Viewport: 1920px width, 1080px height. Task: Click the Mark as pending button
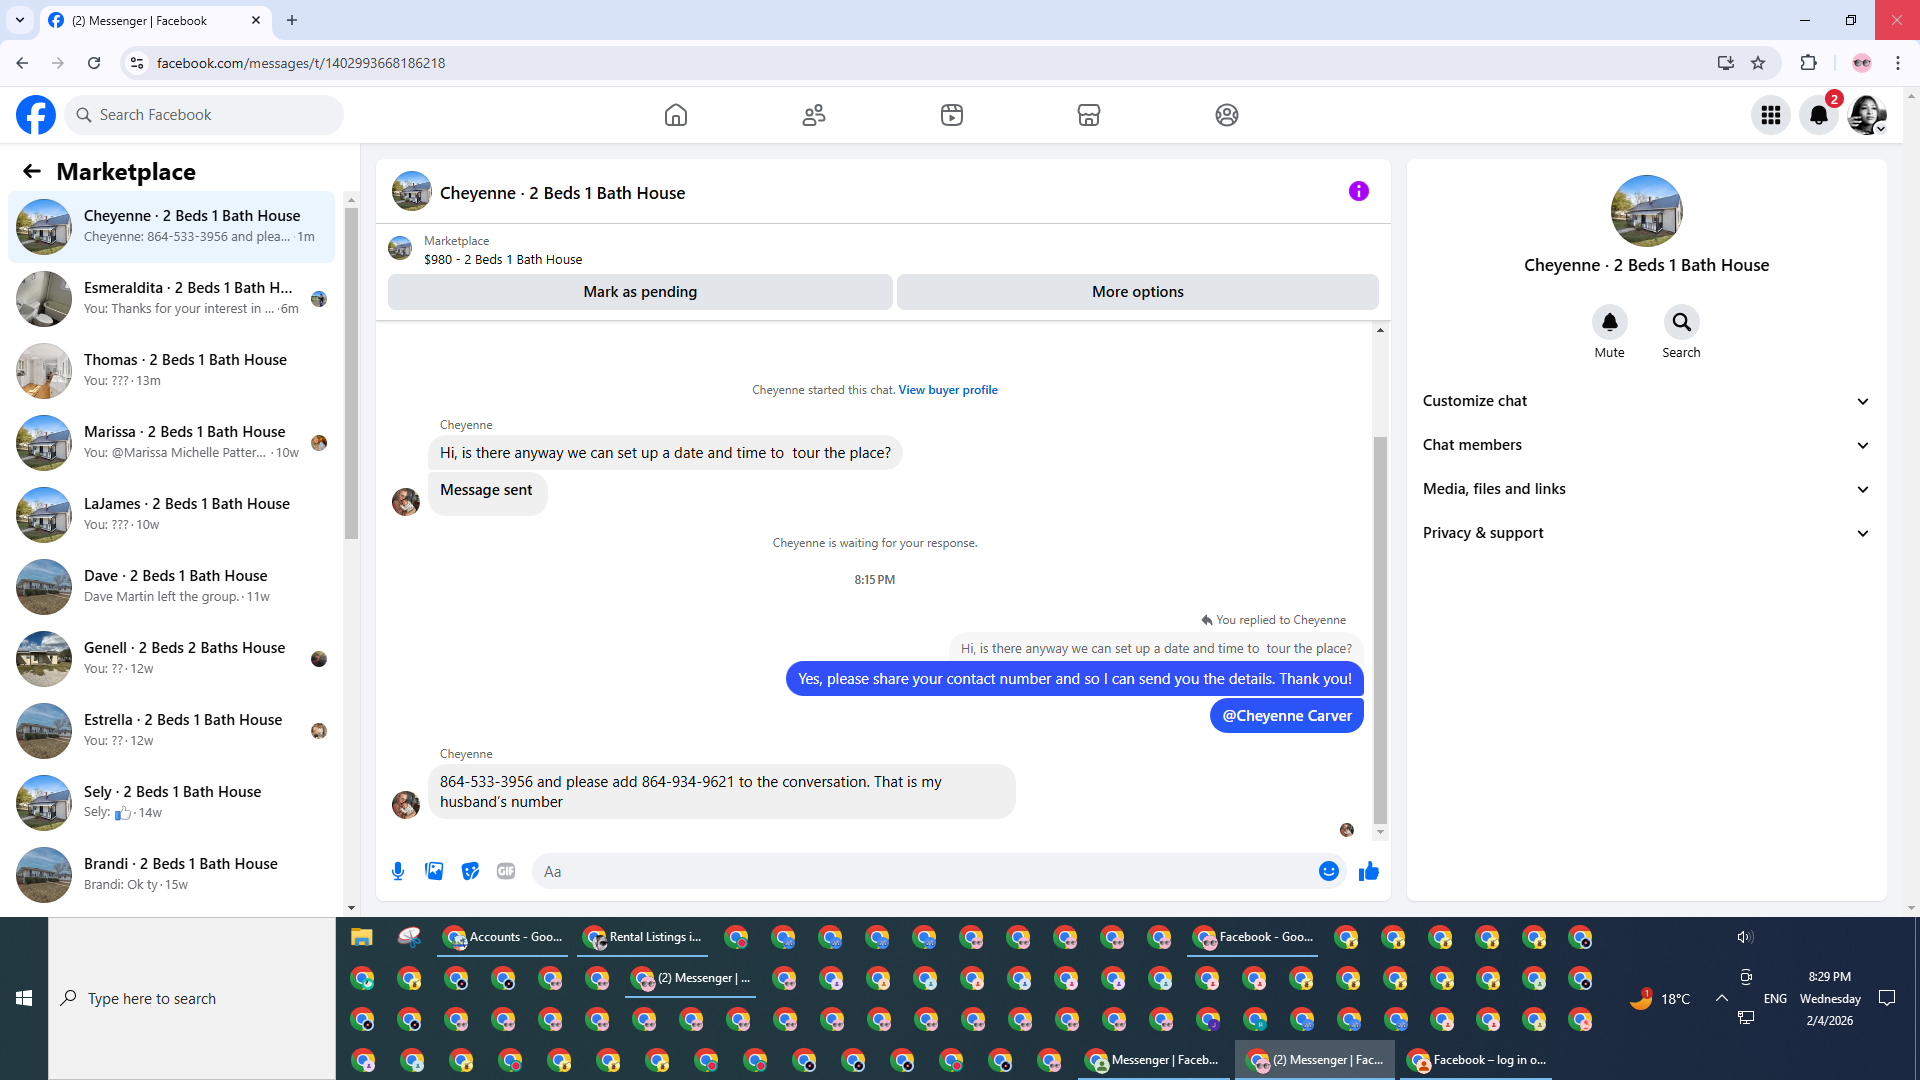pos(640,292)
